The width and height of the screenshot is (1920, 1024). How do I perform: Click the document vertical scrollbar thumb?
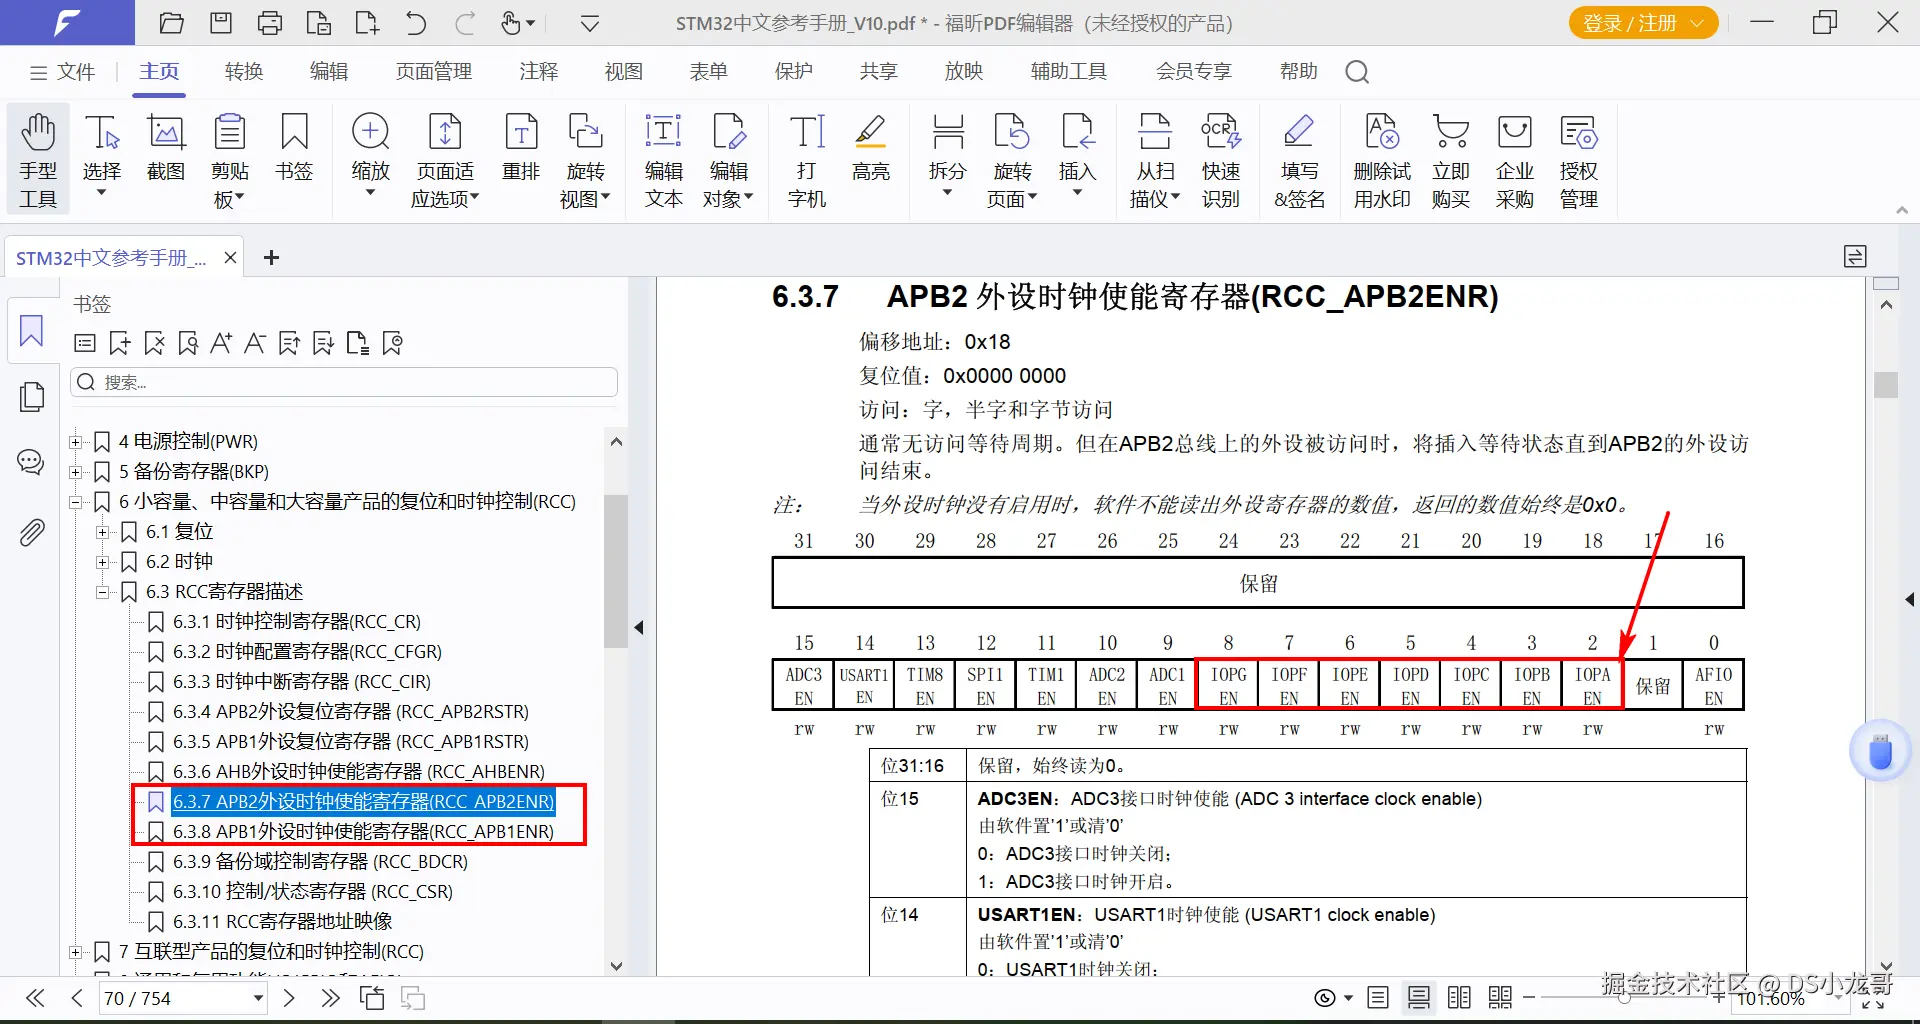tap(1886, 385)
